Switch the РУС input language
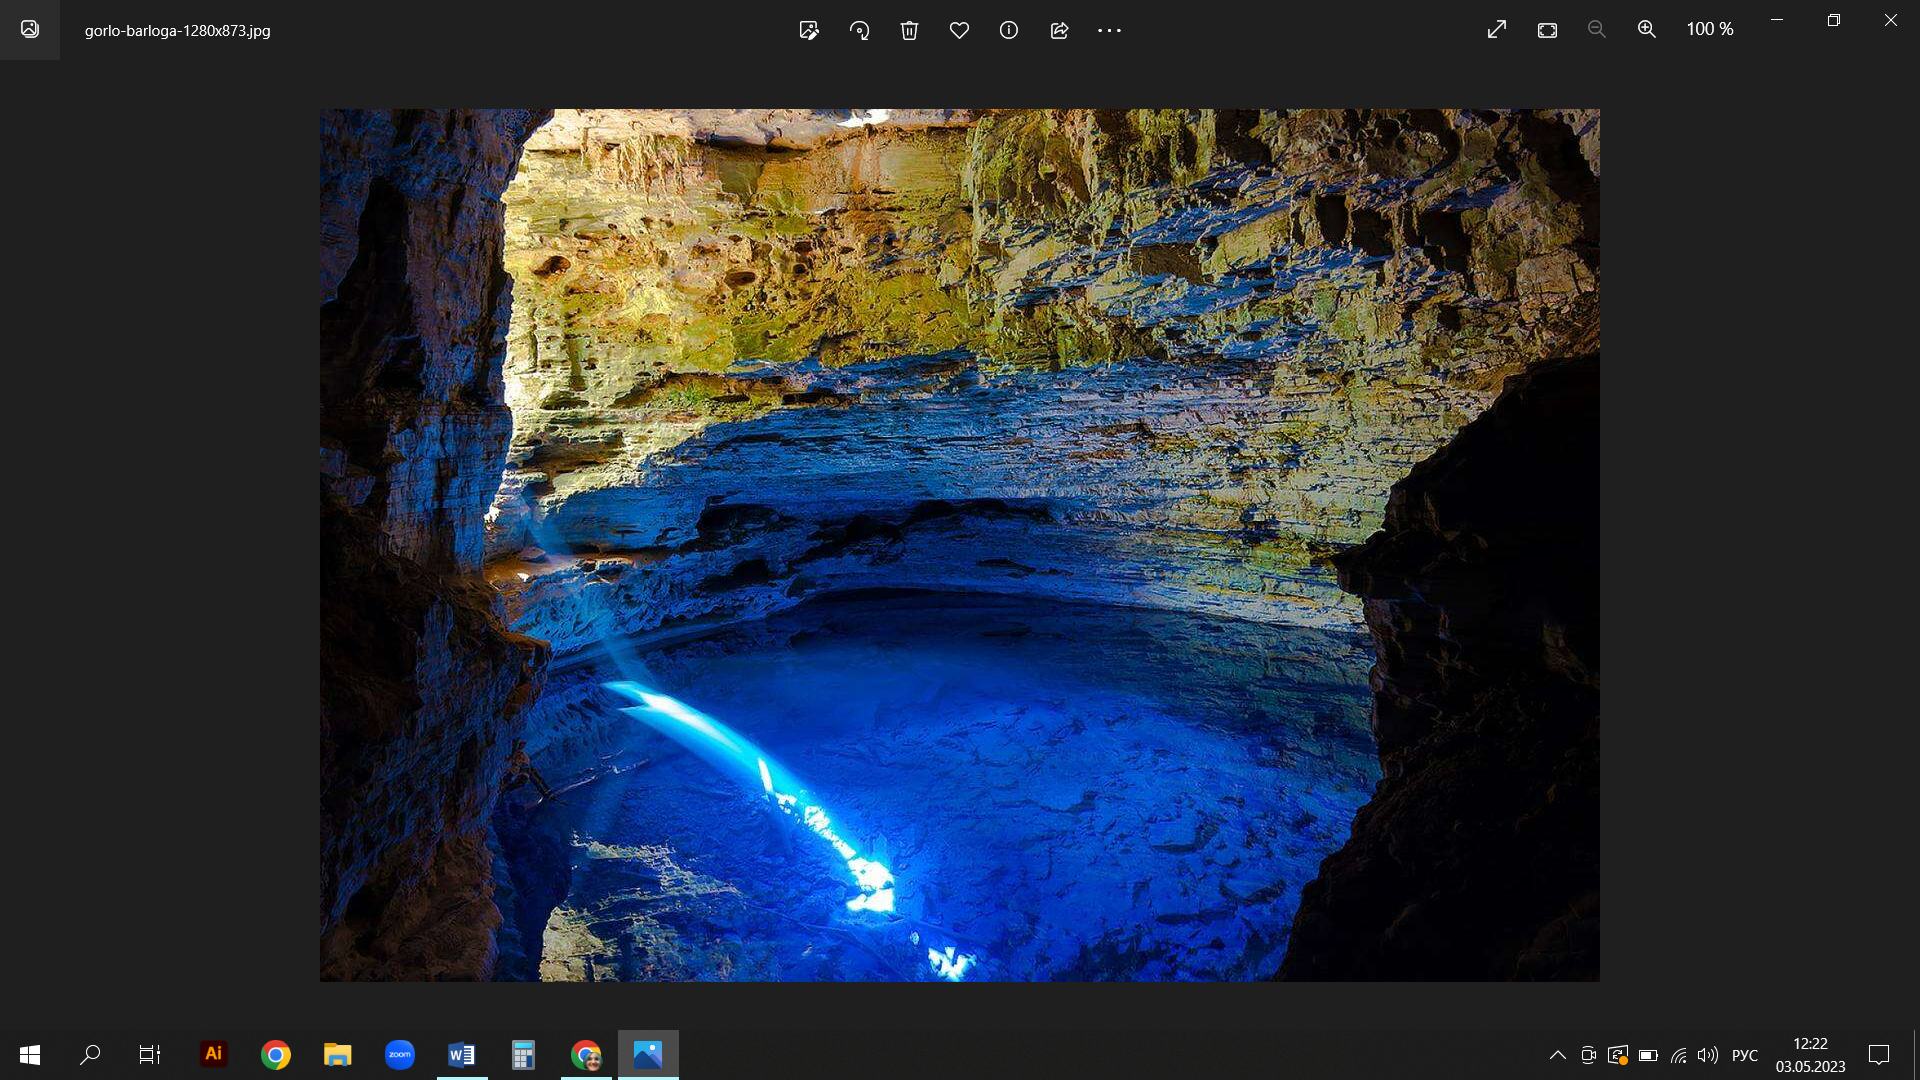 pos(1745,1055)
